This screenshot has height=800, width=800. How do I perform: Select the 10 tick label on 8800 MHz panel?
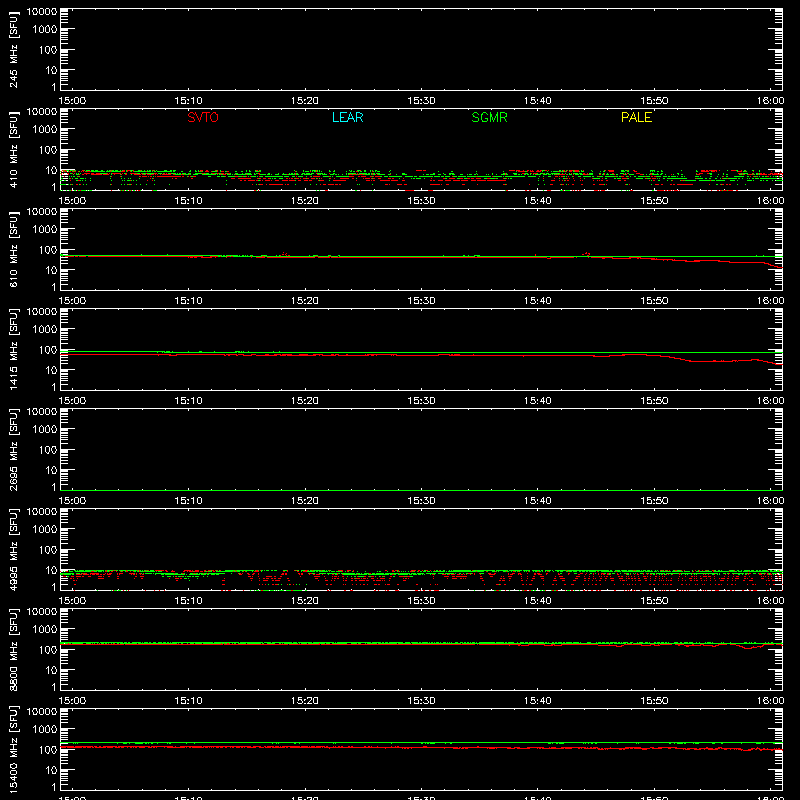click(51, 670)
